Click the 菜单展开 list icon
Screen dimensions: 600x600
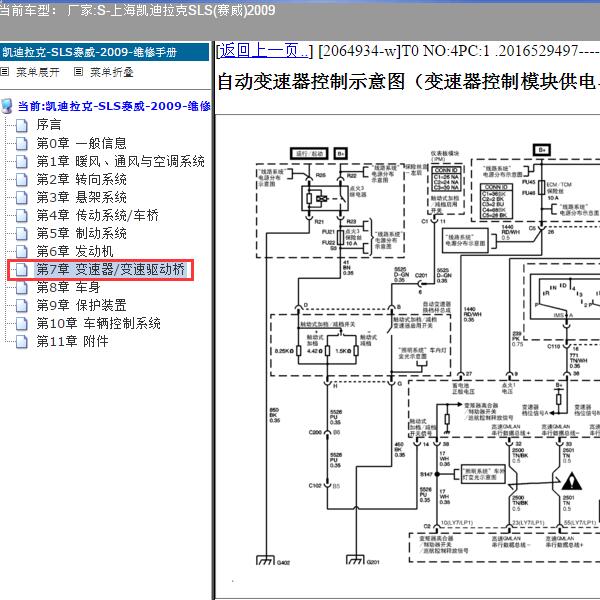5,72
